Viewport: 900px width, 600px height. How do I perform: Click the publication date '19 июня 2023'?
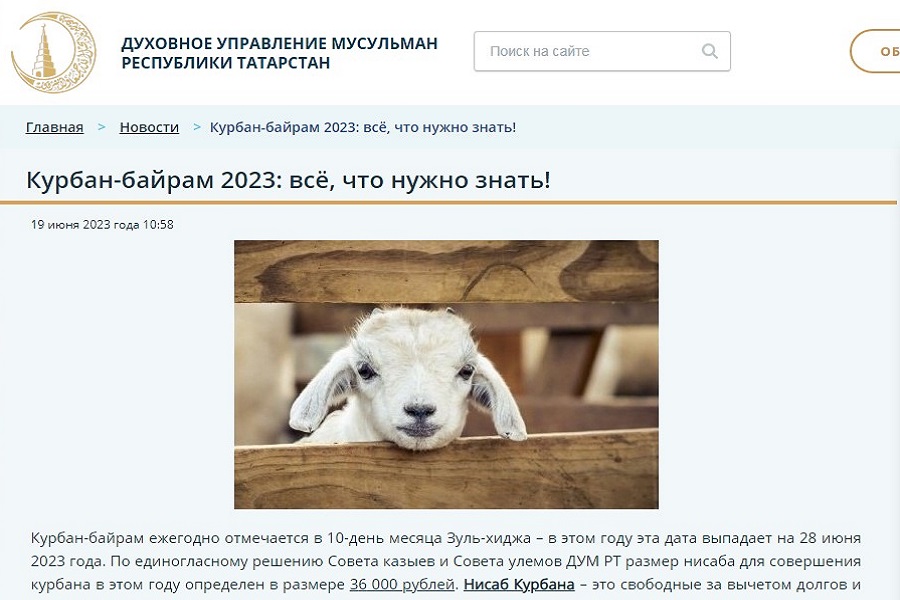tap(102, 224)
